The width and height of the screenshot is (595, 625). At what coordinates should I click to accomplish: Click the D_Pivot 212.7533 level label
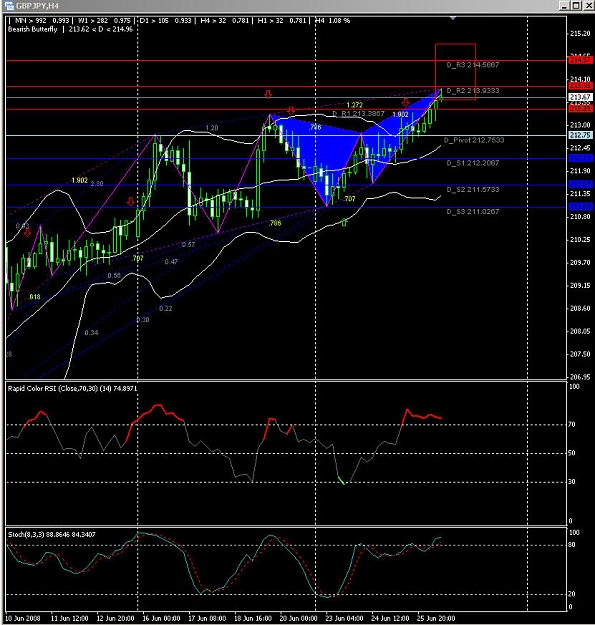click(474, 140)
